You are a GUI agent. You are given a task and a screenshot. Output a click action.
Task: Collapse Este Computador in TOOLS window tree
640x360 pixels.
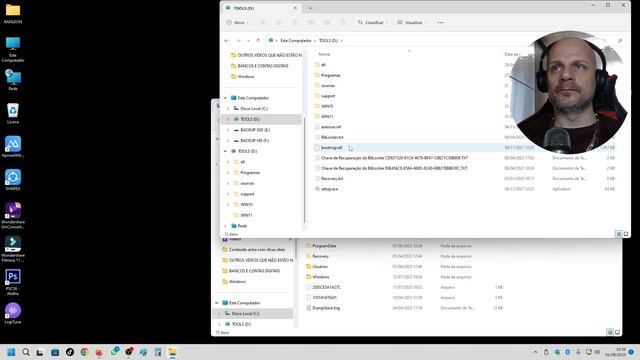click(x=225, y=98)
